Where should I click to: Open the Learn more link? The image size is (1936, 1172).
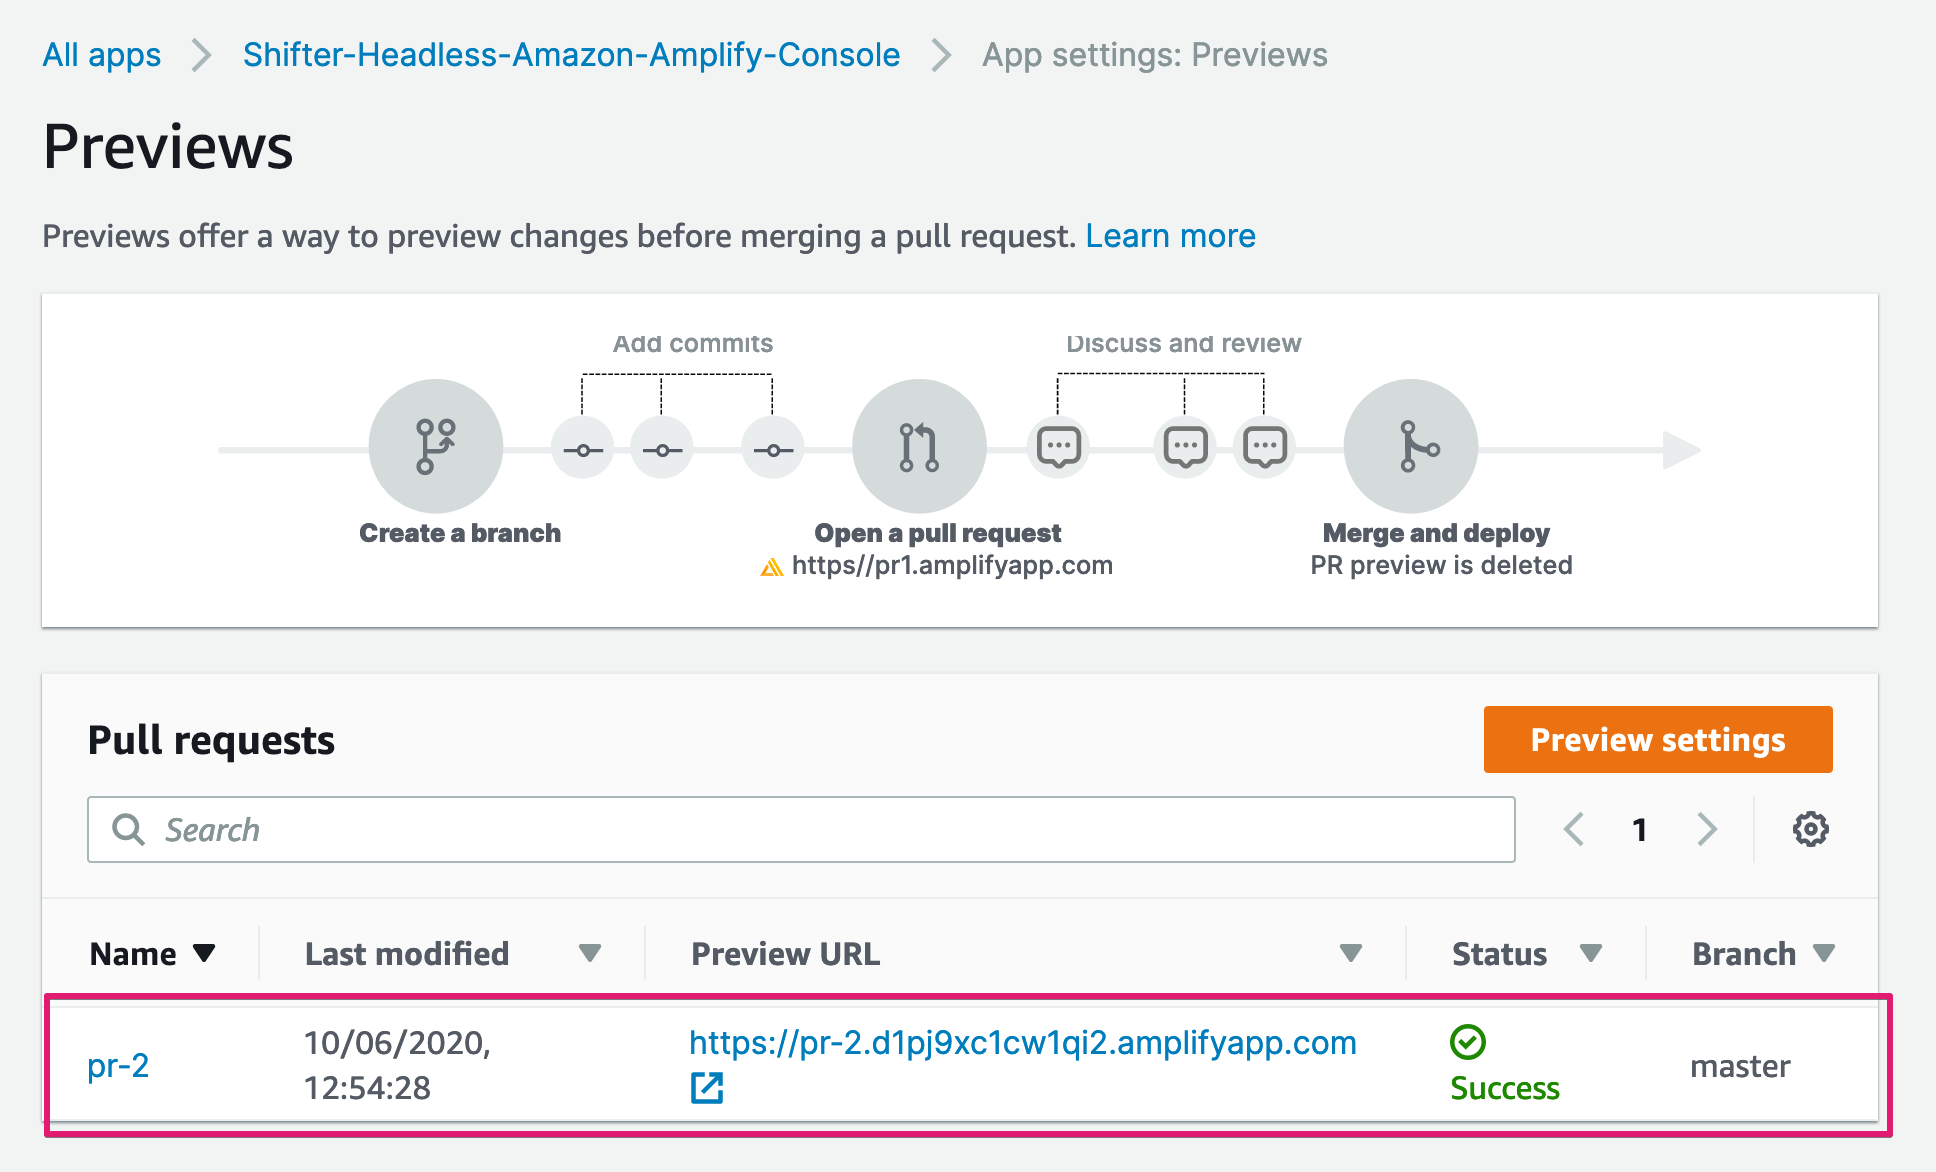(1170, 236)
